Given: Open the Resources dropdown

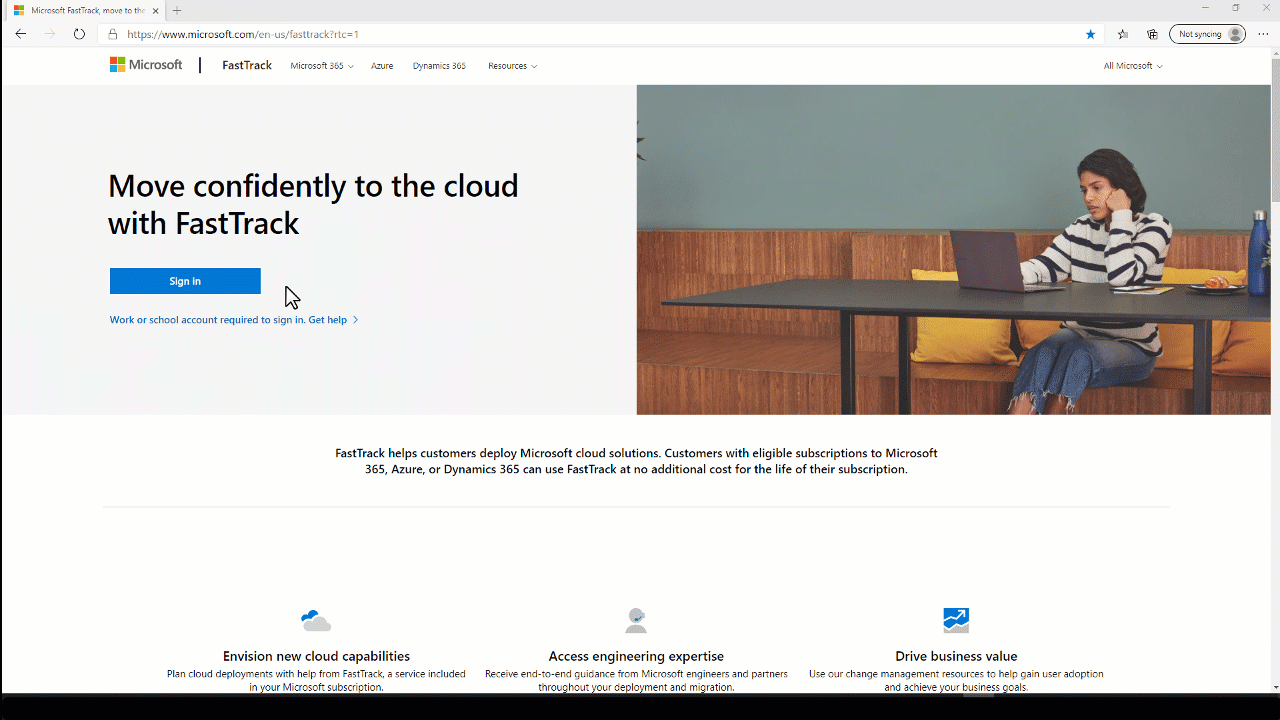Looking at the screenshot, I should coord(512,65).
